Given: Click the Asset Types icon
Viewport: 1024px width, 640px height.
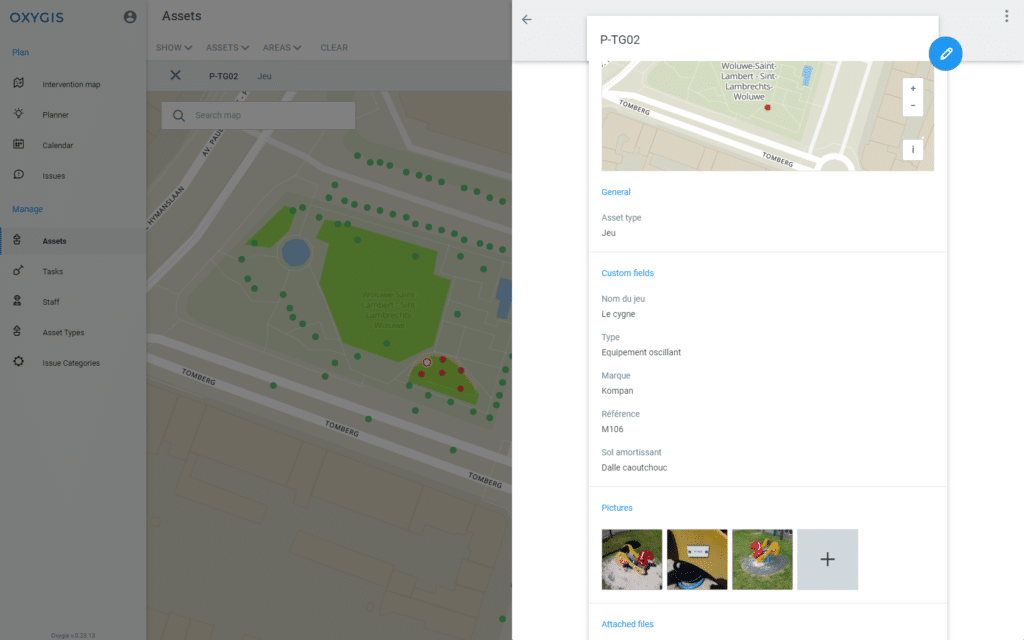Looking at the screenshot, I should click(x=18, y=331).
